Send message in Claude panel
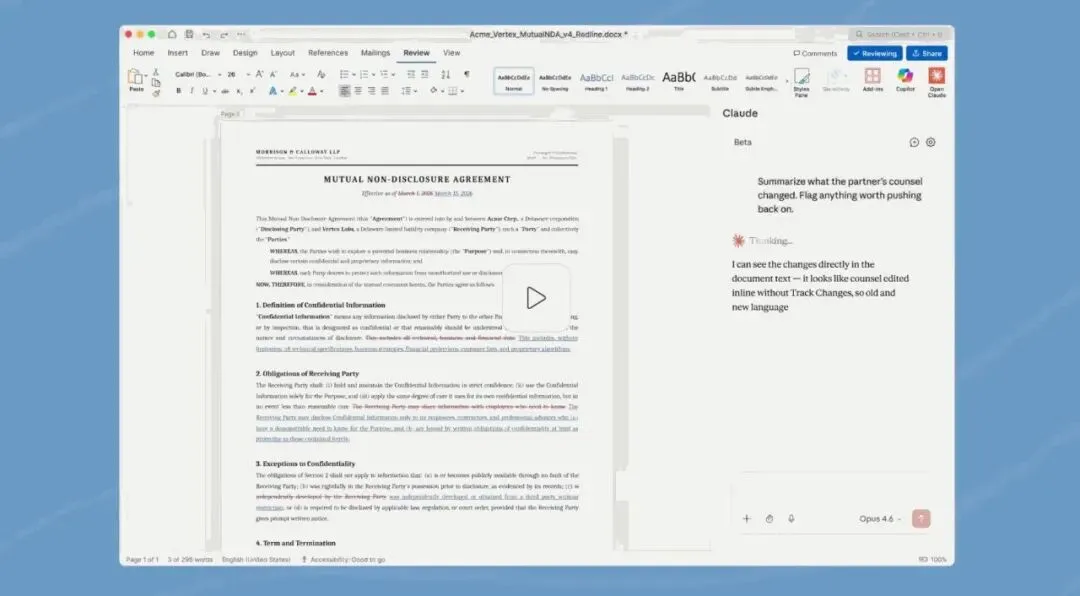This screenshot has width=1080, height=596. click(921, 518)
